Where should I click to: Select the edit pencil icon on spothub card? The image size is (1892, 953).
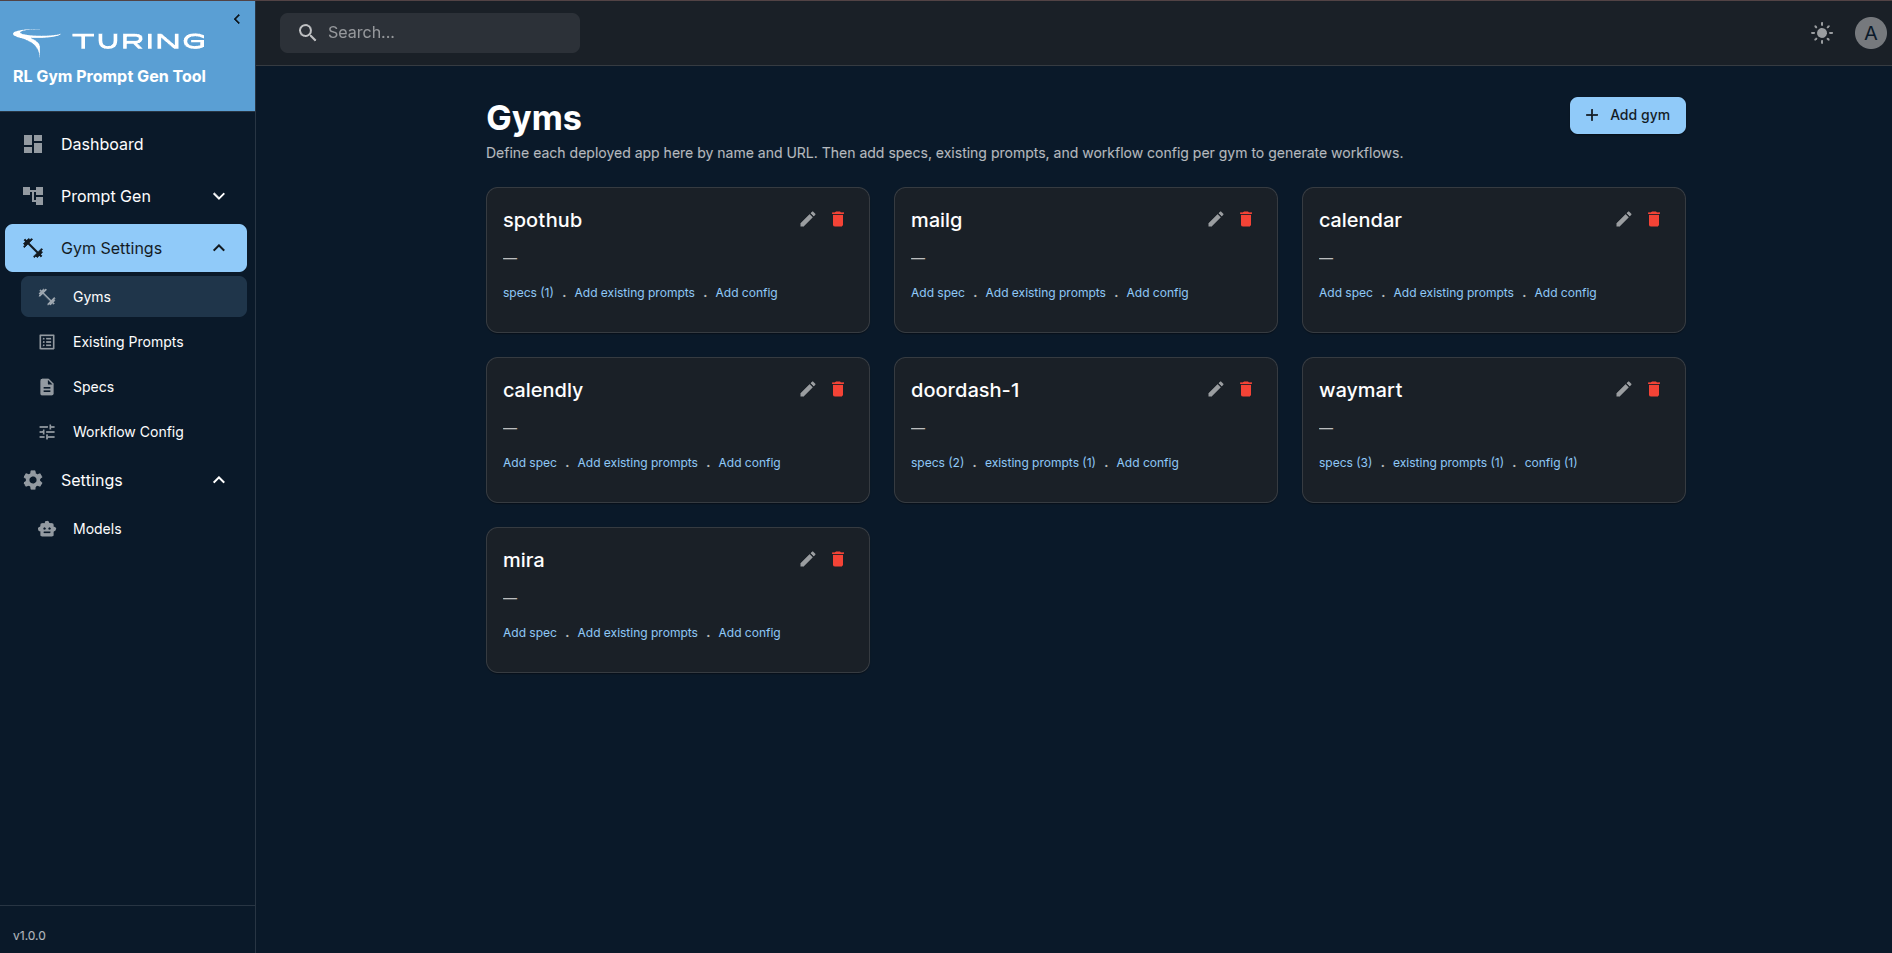[x=807, y=219]
